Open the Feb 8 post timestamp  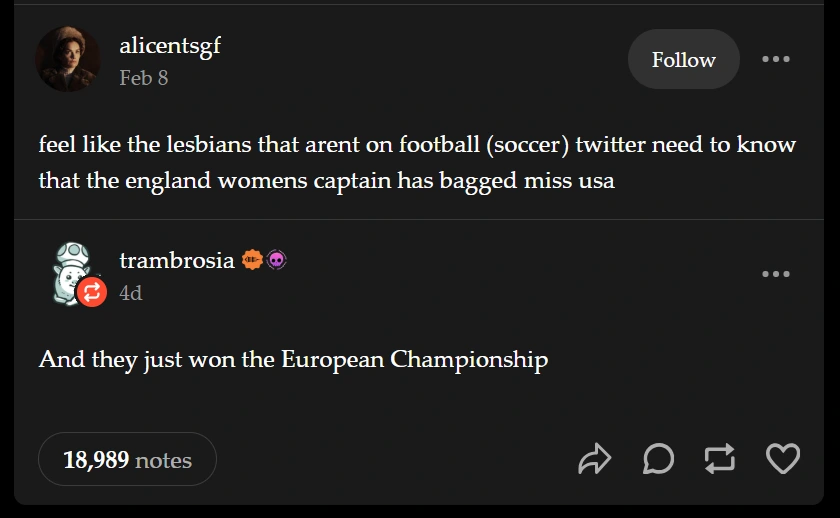pyautogui.click(x=144, y=78)
